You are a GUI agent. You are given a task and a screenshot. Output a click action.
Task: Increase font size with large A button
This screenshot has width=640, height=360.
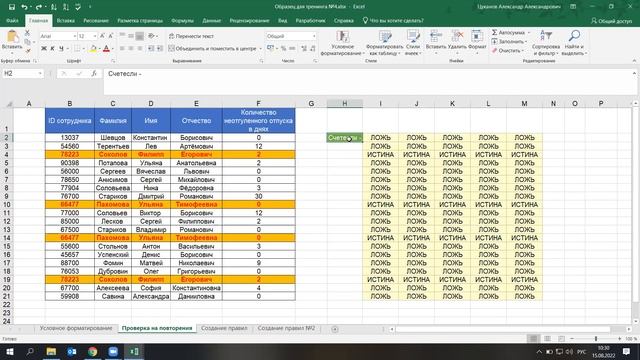(x=102, y=36)
